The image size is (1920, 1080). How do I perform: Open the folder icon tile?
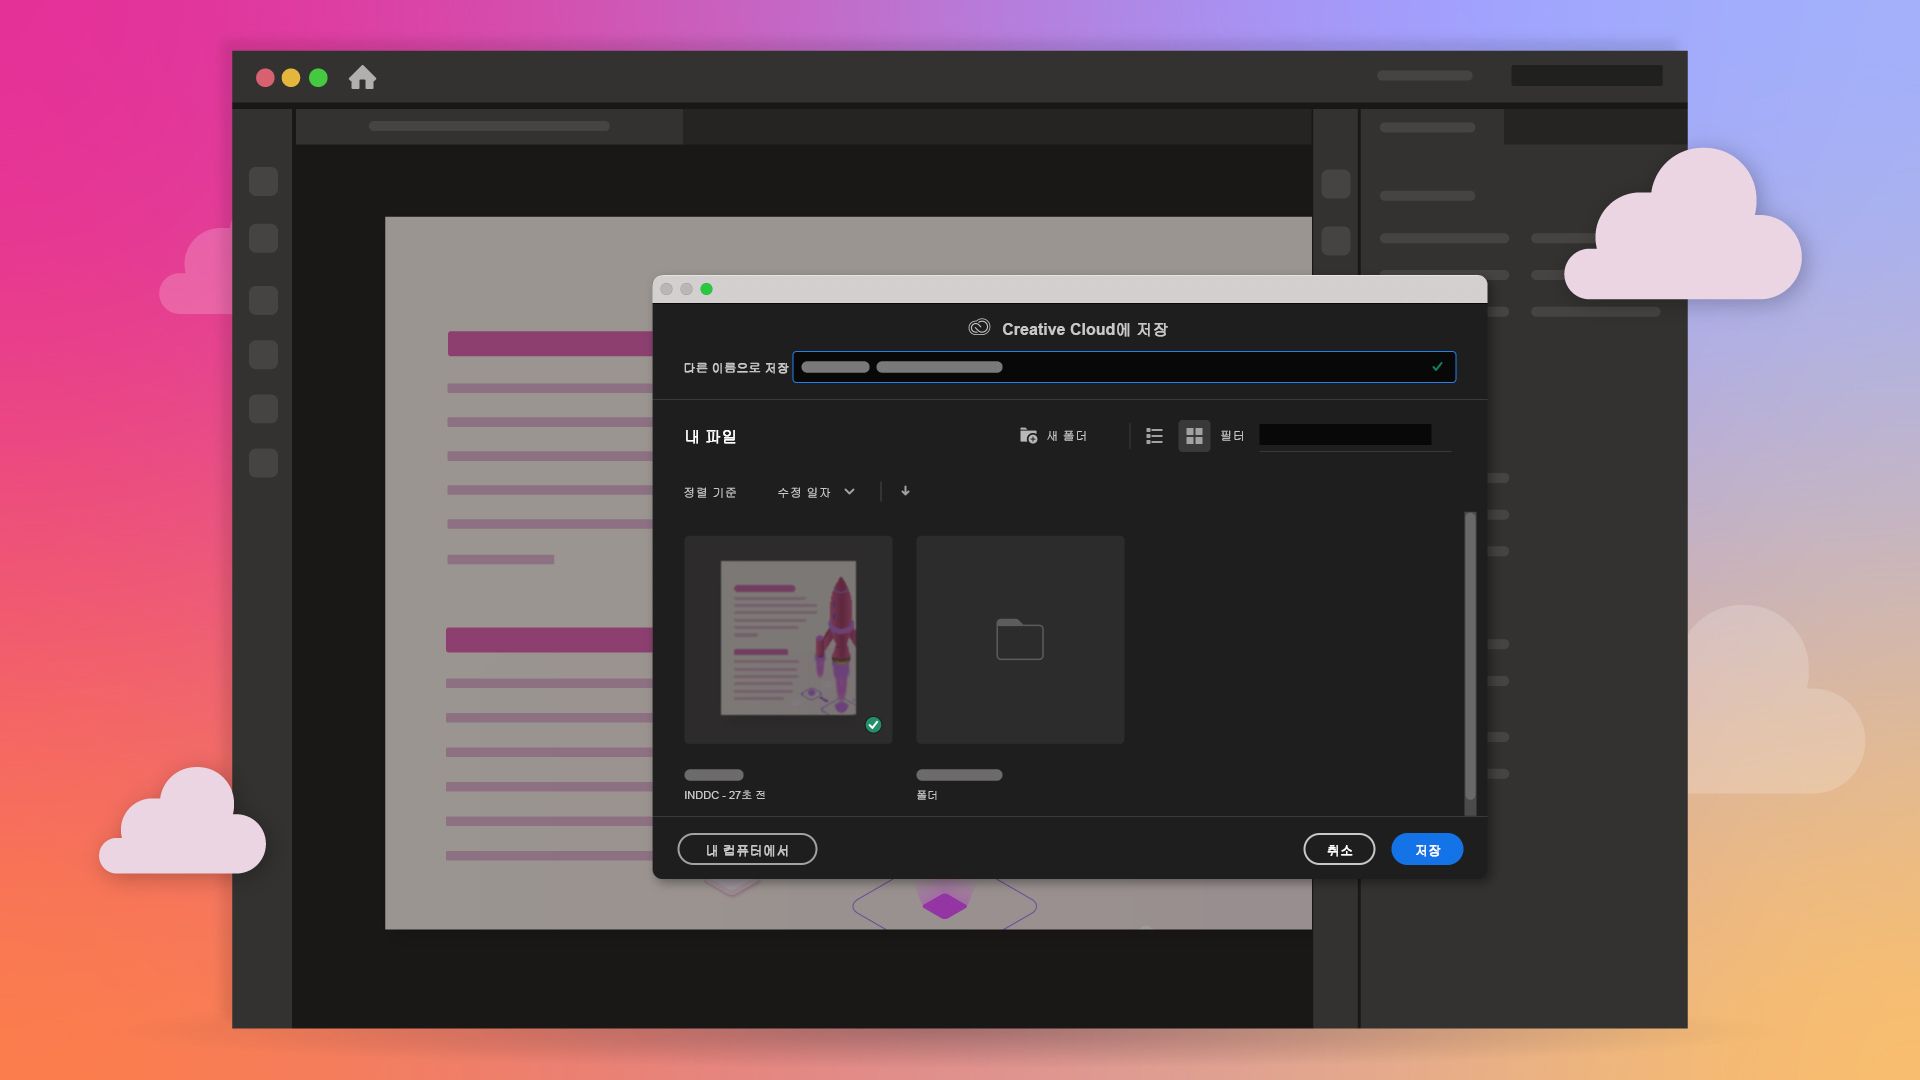click(1020, 640)
